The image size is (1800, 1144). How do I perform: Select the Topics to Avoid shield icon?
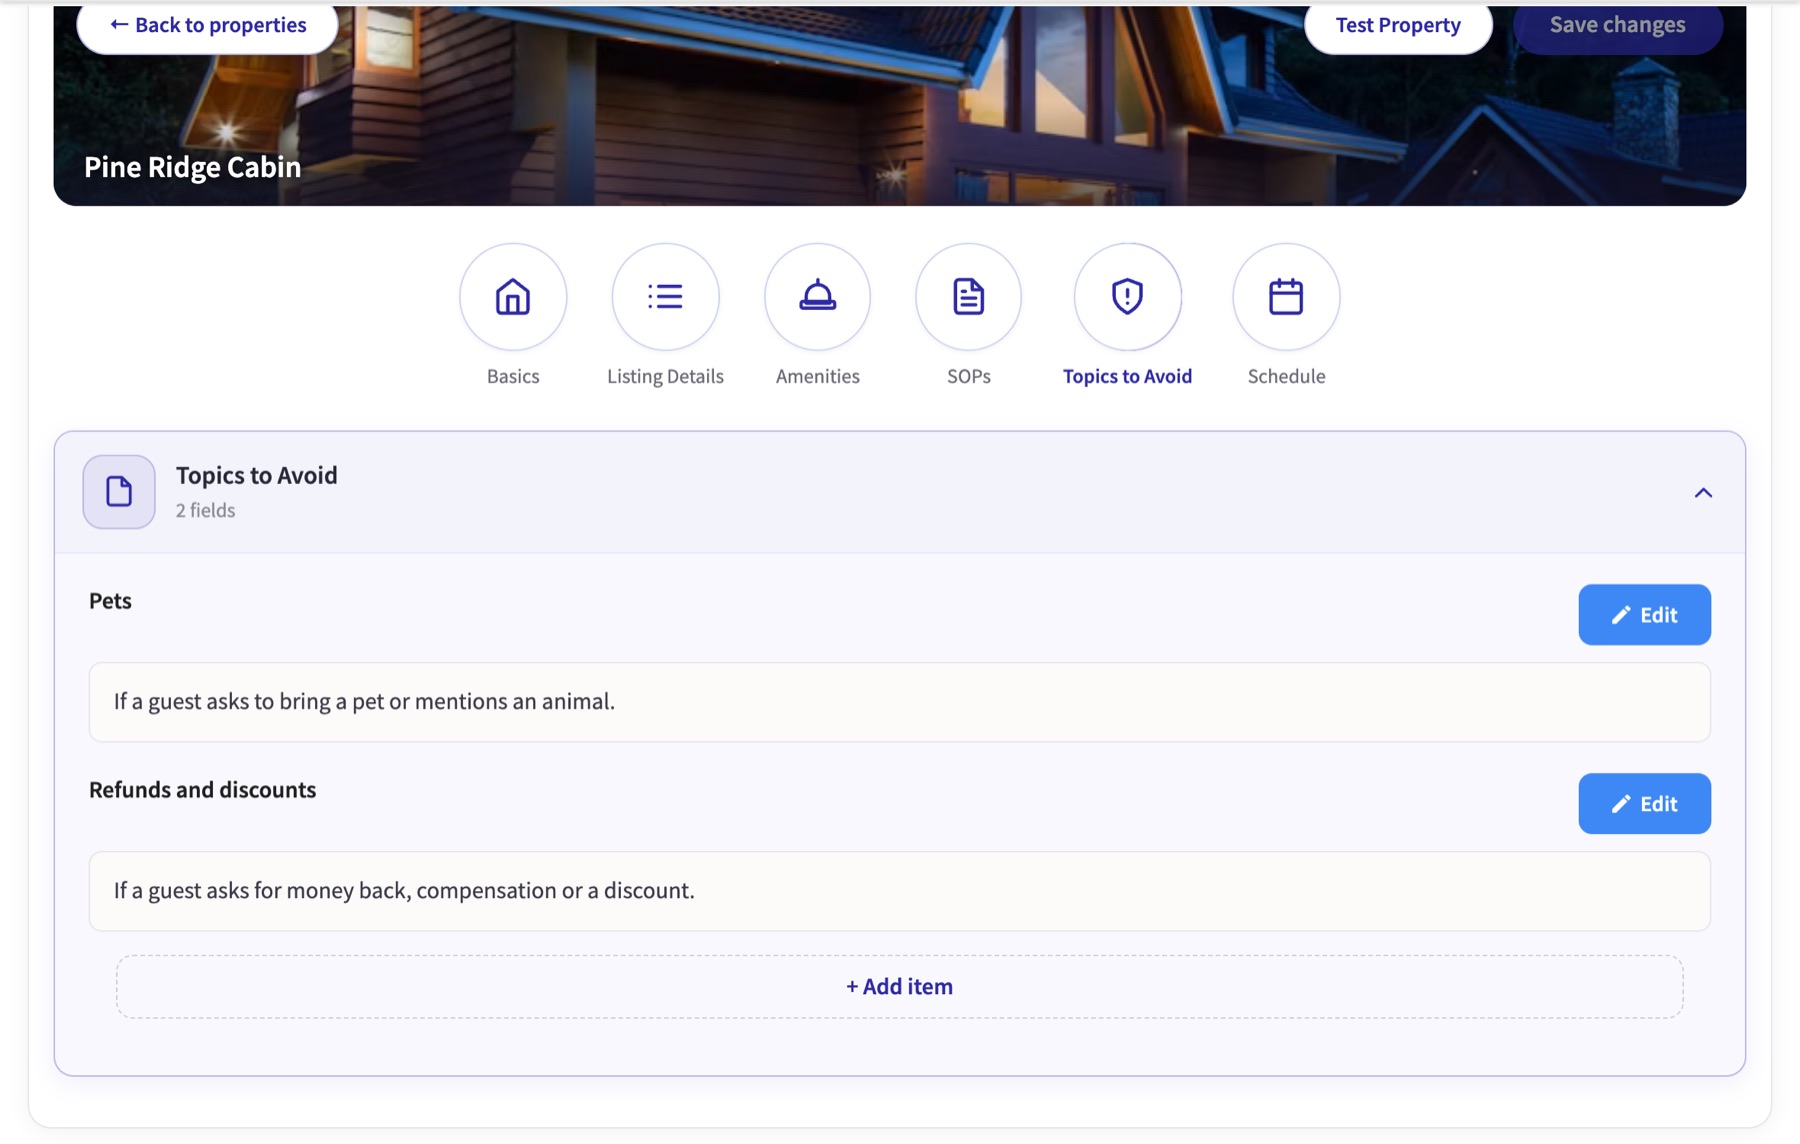(1127, 297)
